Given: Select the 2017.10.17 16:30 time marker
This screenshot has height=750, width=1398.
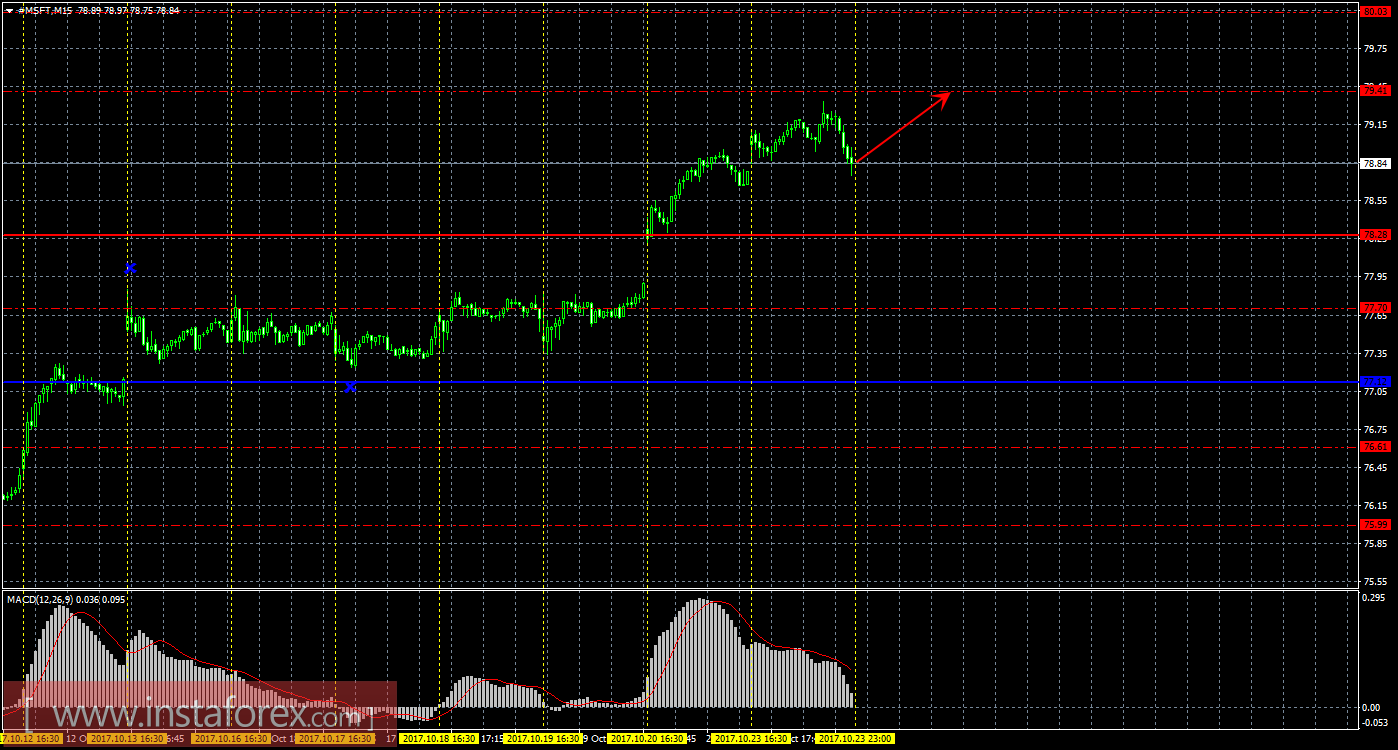Looking at the screenshot, I should point(335,739).
